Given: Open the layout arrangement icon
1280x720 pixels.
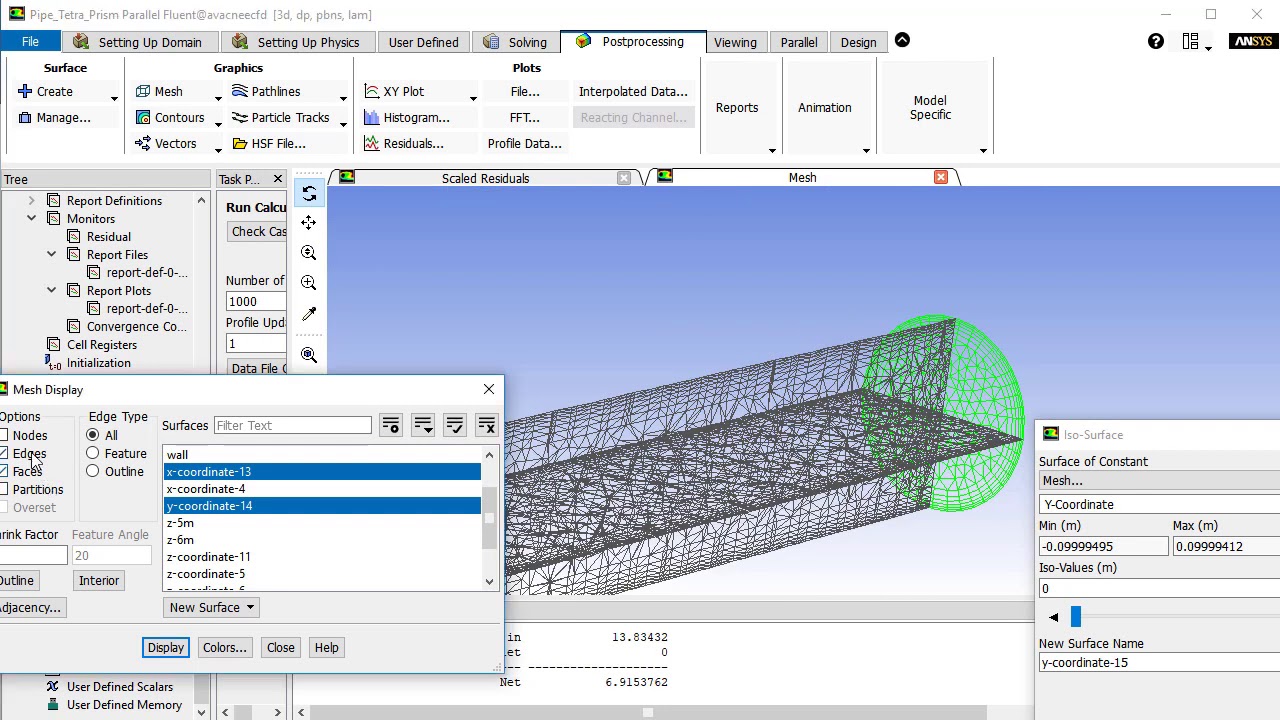Looking at the screenshot, I should click(1190, 41).
